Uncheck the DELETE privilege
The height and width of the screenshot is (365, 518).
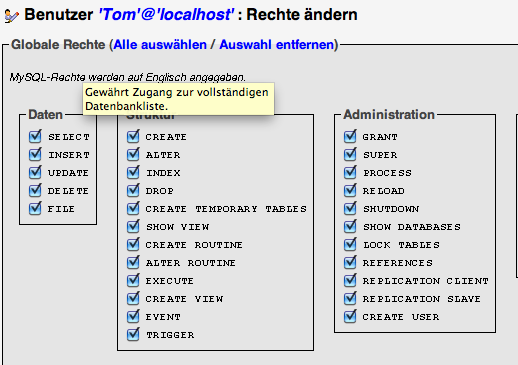coord(35,190)
